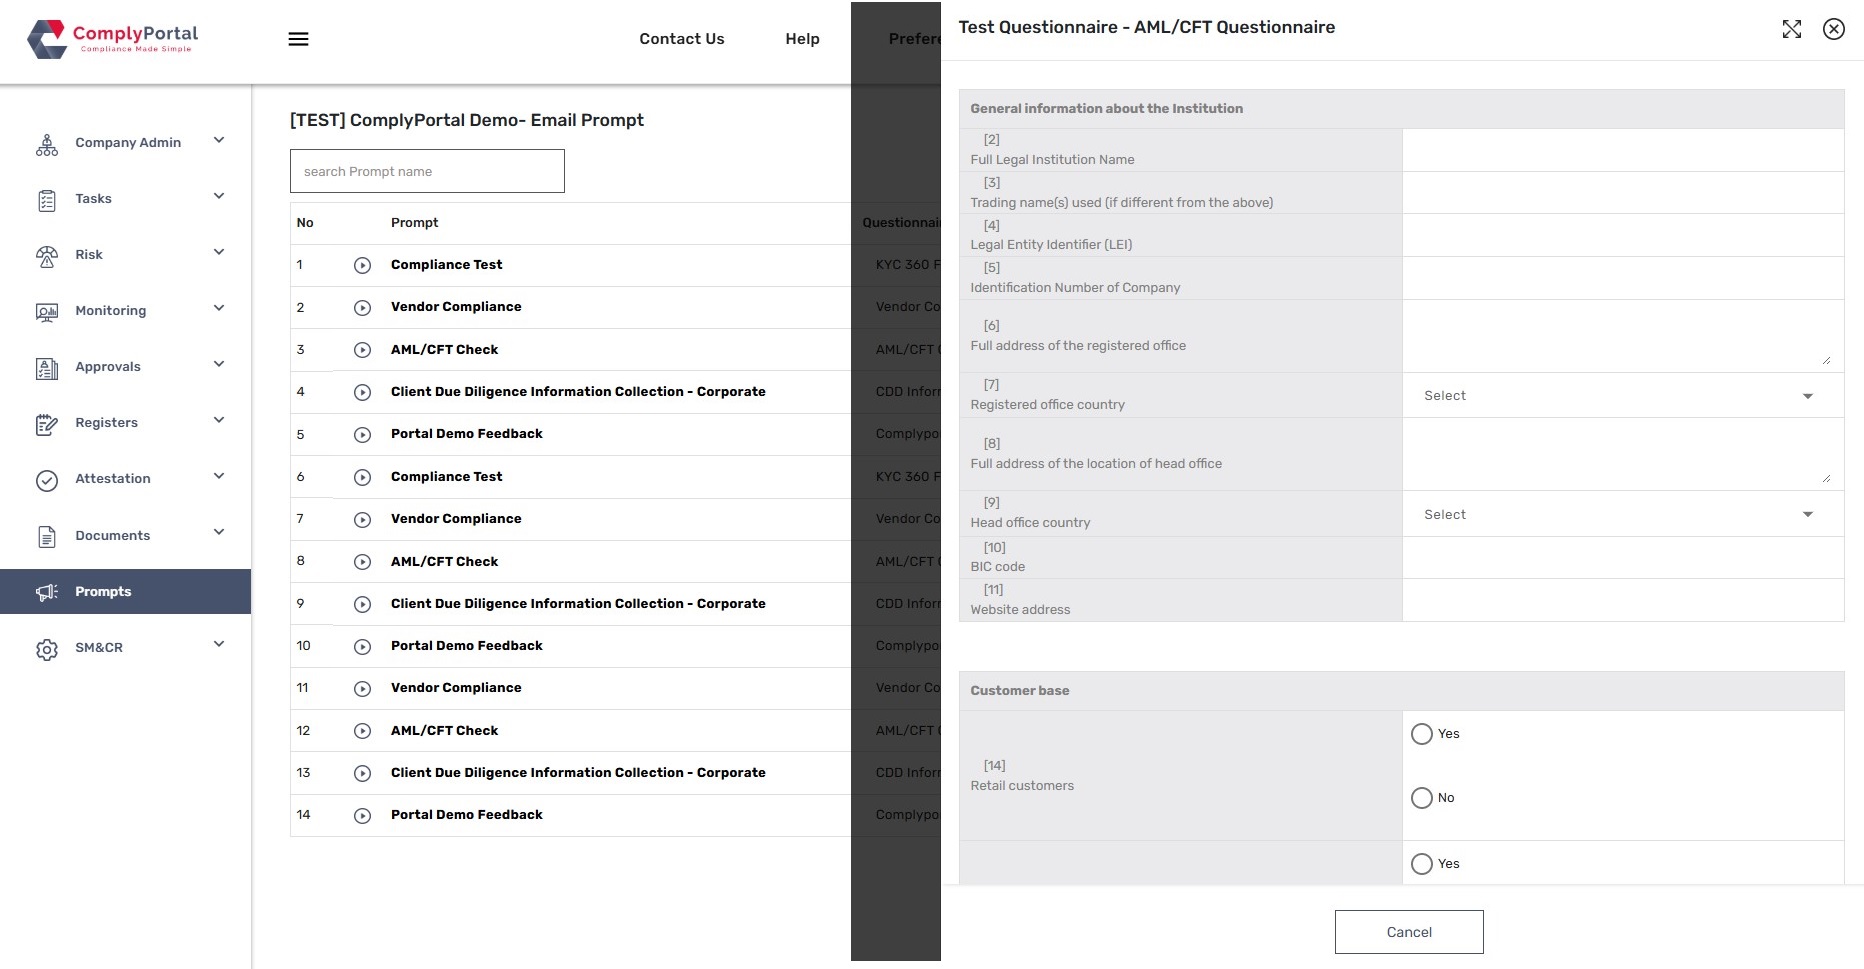Click the Risk sidebar icon
Image resolution: width=1864 pixels, height=969 pixels.
click(x=47, y=256)
